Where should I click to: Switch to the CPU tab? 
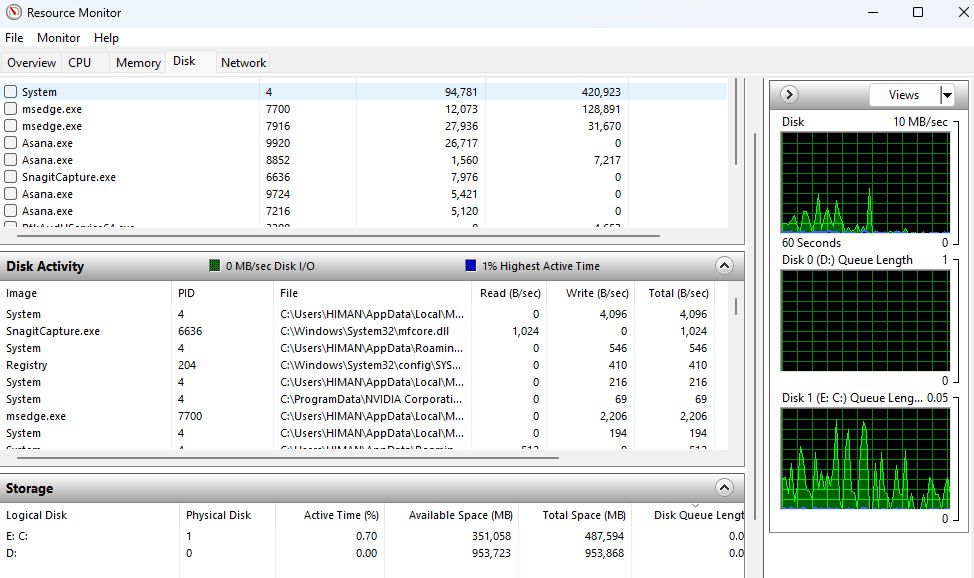tap(80, 62)
